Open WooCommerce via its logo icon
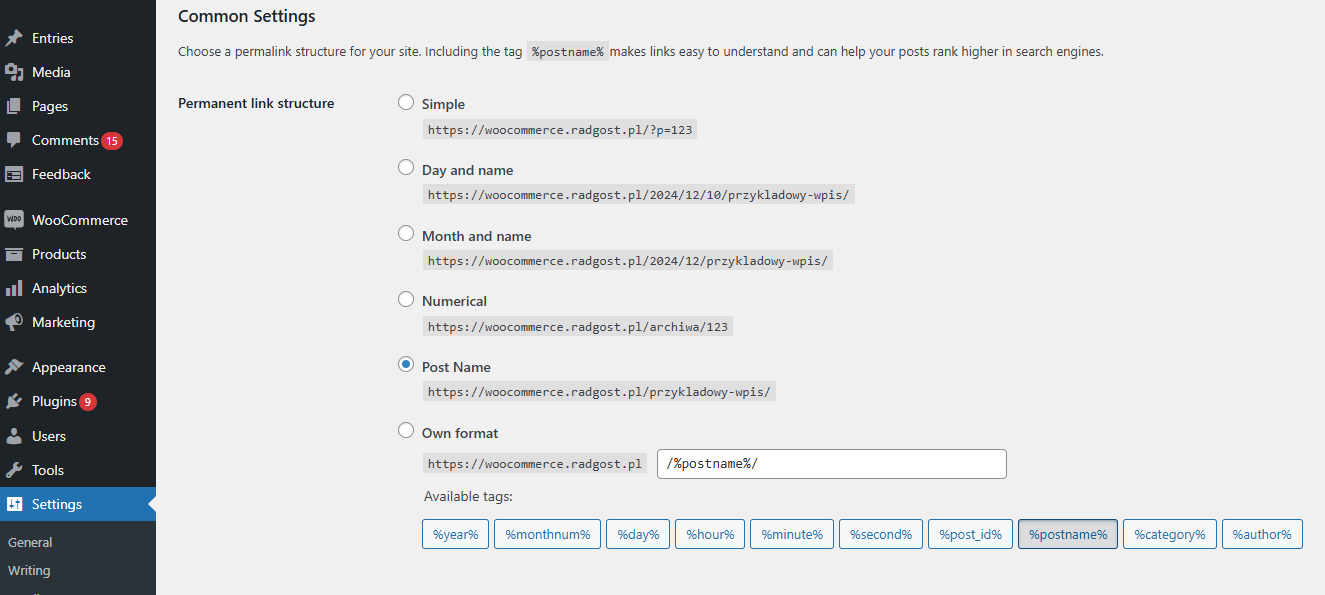The image size is (1325, 595). point(14,220)
